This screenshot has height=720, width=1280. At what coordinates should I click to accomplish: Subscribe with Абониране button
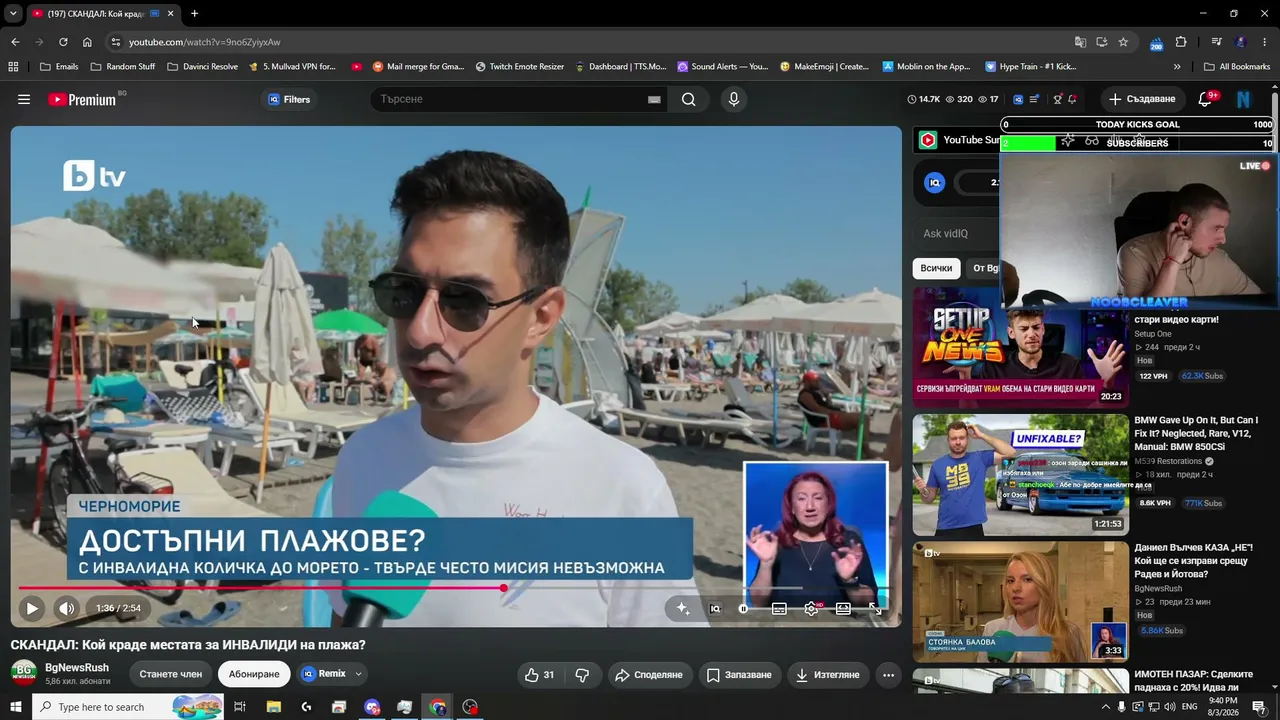pyautogui.click(x=254, y=674)
